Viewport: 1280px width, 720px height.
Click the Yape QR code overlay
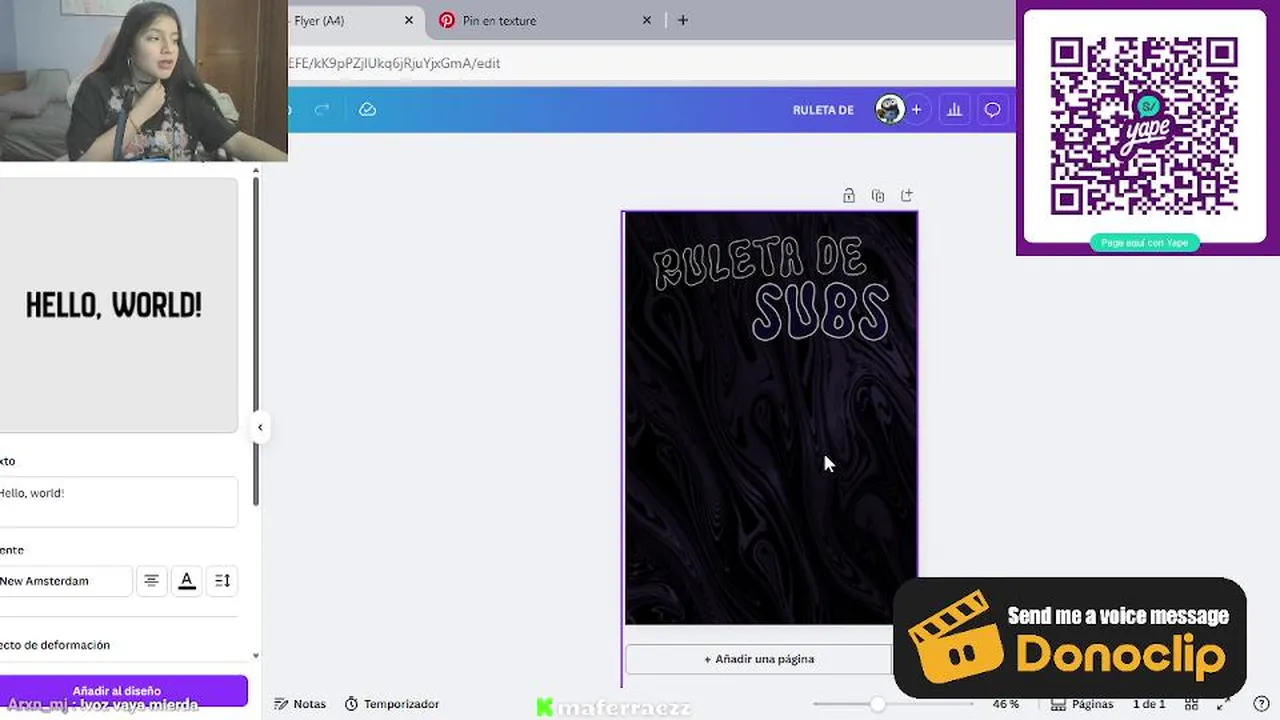click(x=1143, y=127)
